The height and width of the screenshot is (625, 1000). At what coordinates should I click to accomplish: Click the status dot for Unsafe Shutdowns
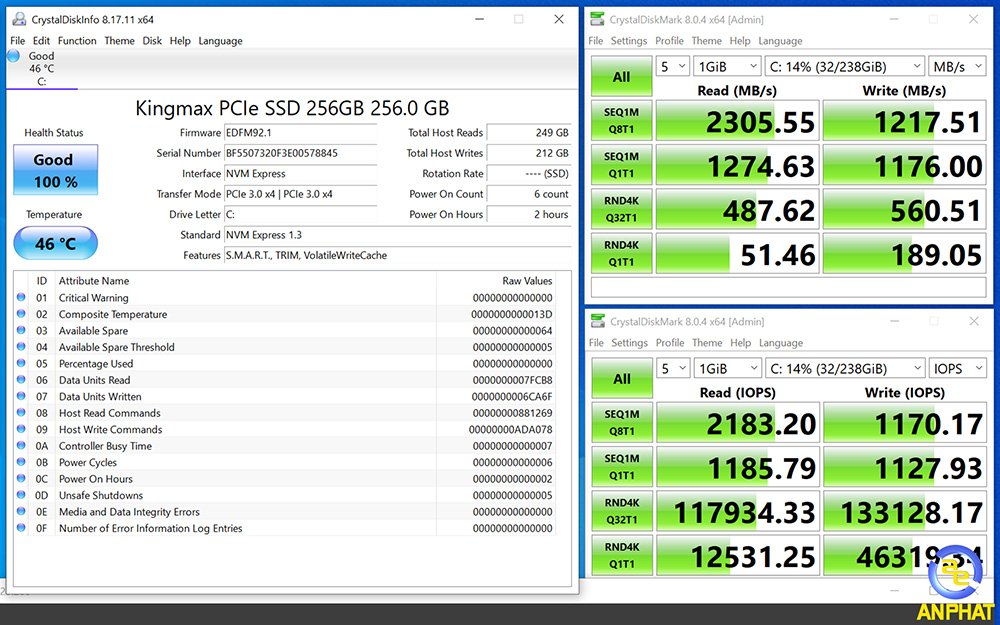click(x=21, y=495)
